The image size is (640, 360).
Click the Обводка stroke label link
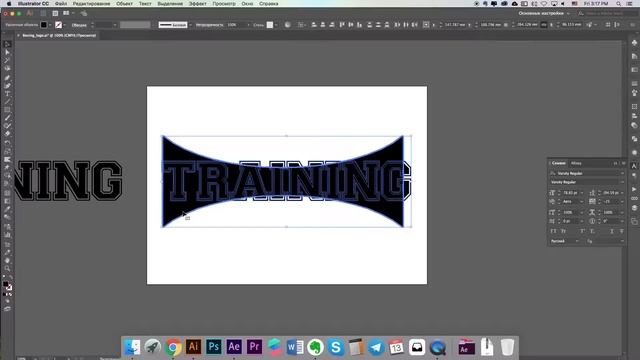79,25
